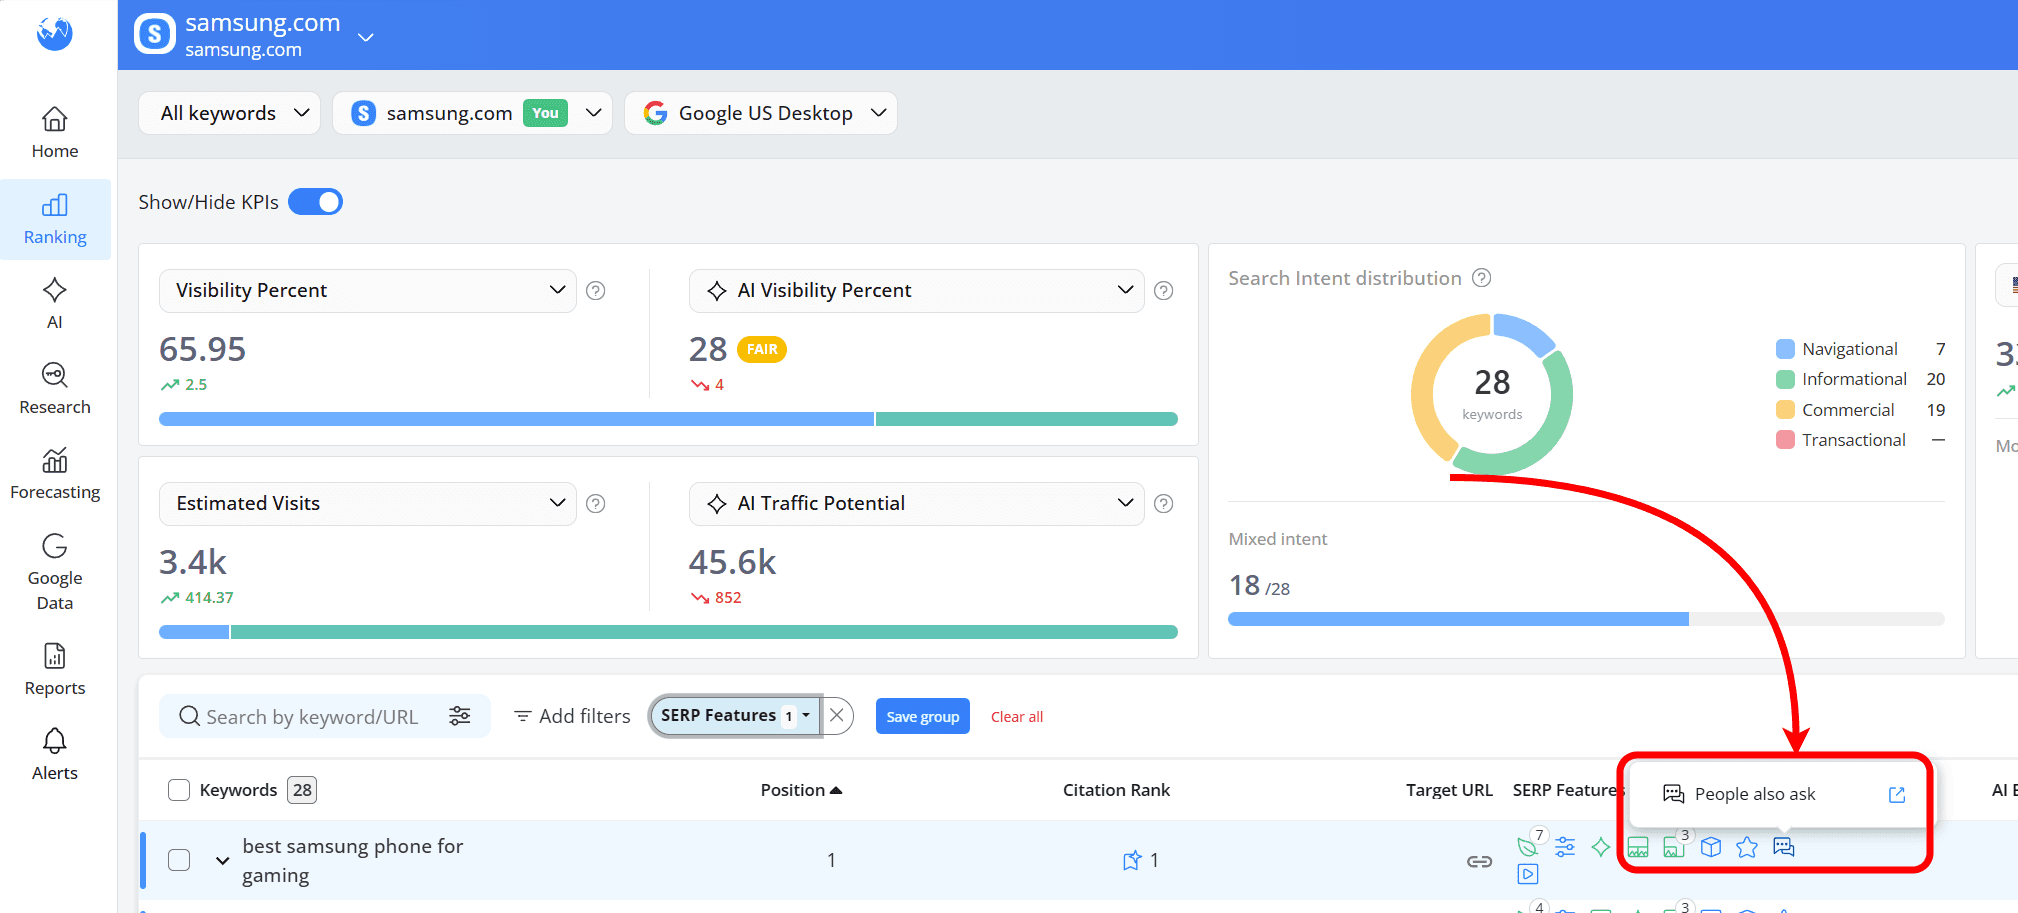The image size is (2018, 913).
Task: Click the People also ask SERP feature icon
Action: 1784,847
